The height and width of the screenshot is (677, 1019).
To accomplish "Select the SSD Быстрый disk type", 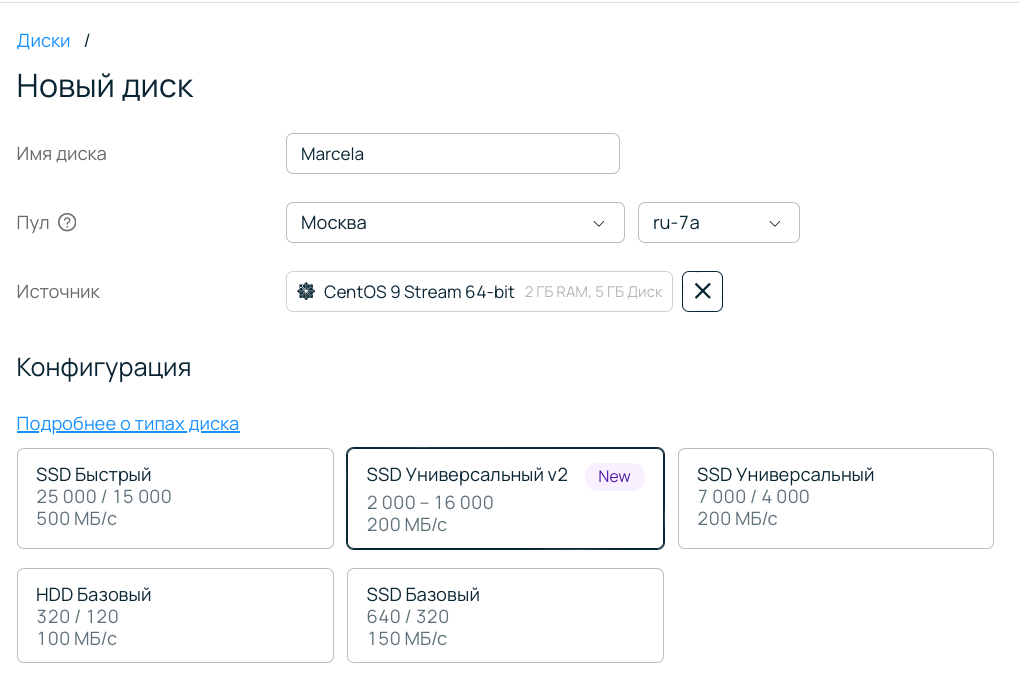I will tap(175, 498).
